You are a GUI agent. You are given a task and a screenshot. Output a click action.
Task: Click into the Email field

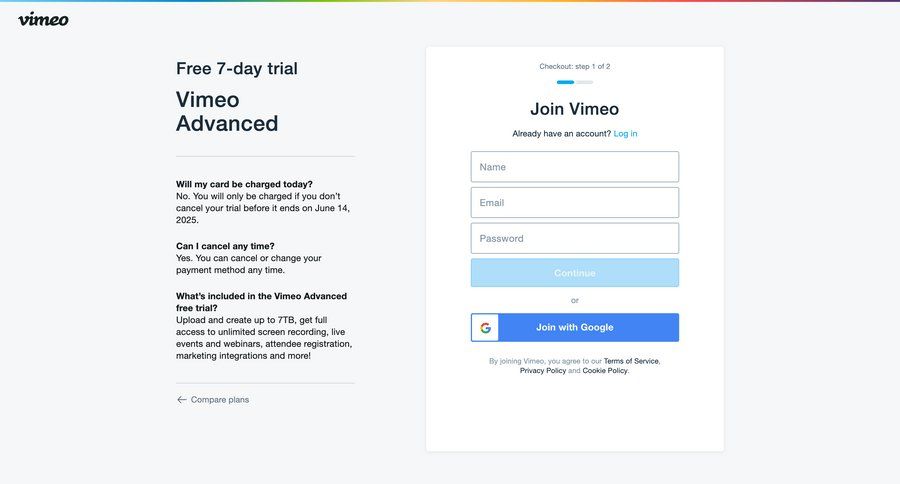click(574, 203)
